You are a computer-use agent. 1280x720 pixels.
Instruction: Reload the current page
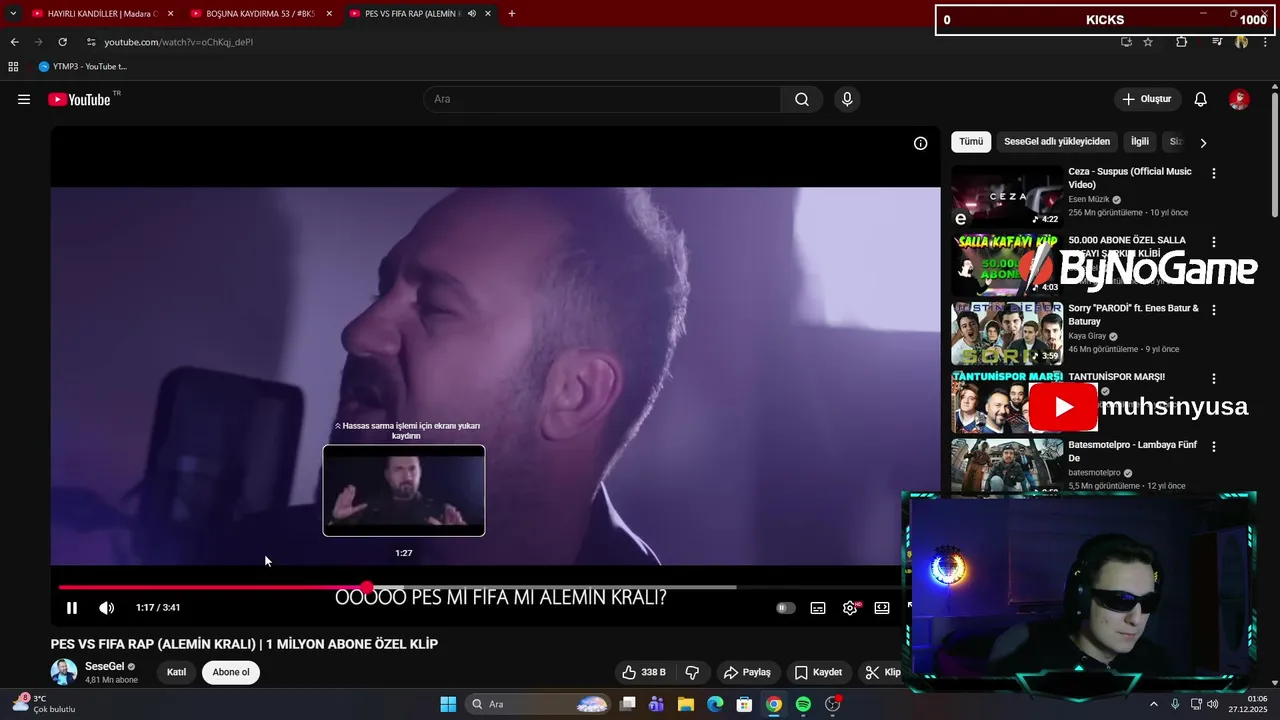click(x=62, y=42)
